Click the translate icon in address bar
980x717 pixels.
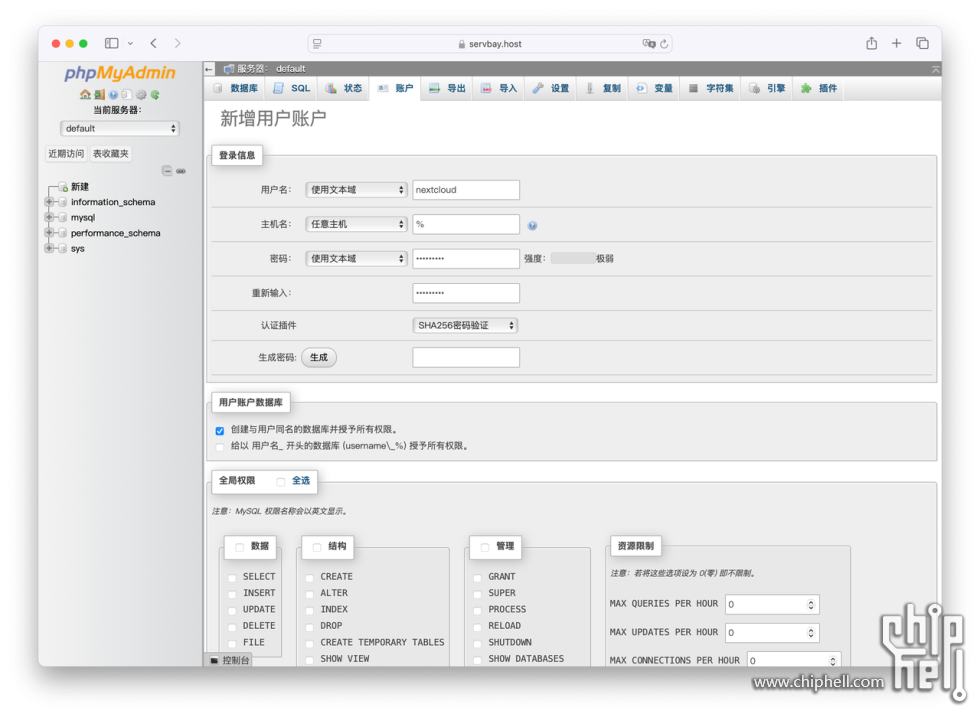(x=649, y=44)
